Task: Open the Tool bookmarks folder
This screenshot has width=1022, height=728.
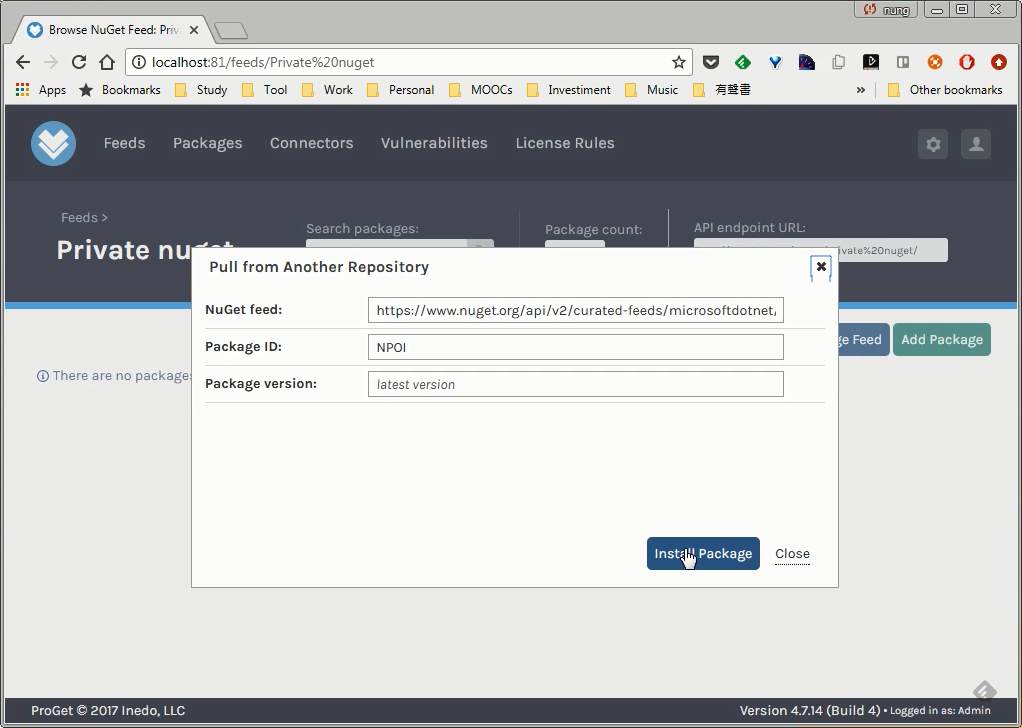Action: tap(265, 90)
